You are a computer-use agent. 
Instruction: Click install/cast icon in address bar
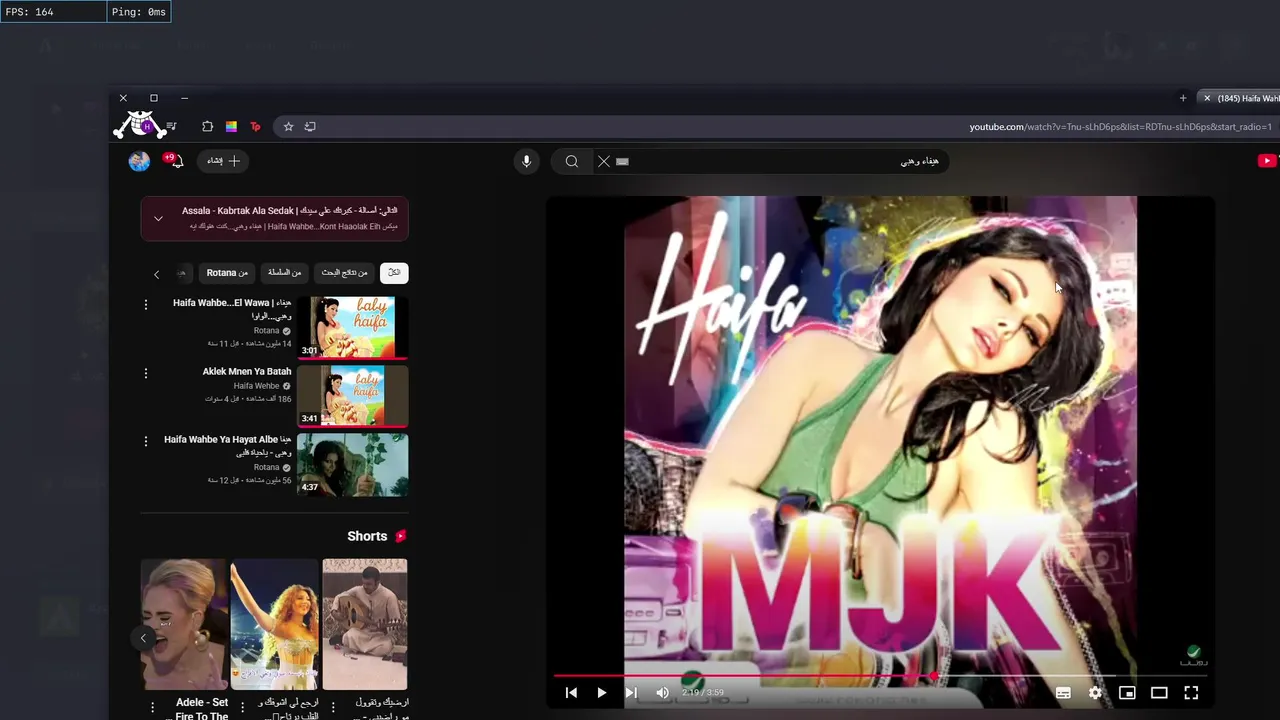tap(310, 127)
